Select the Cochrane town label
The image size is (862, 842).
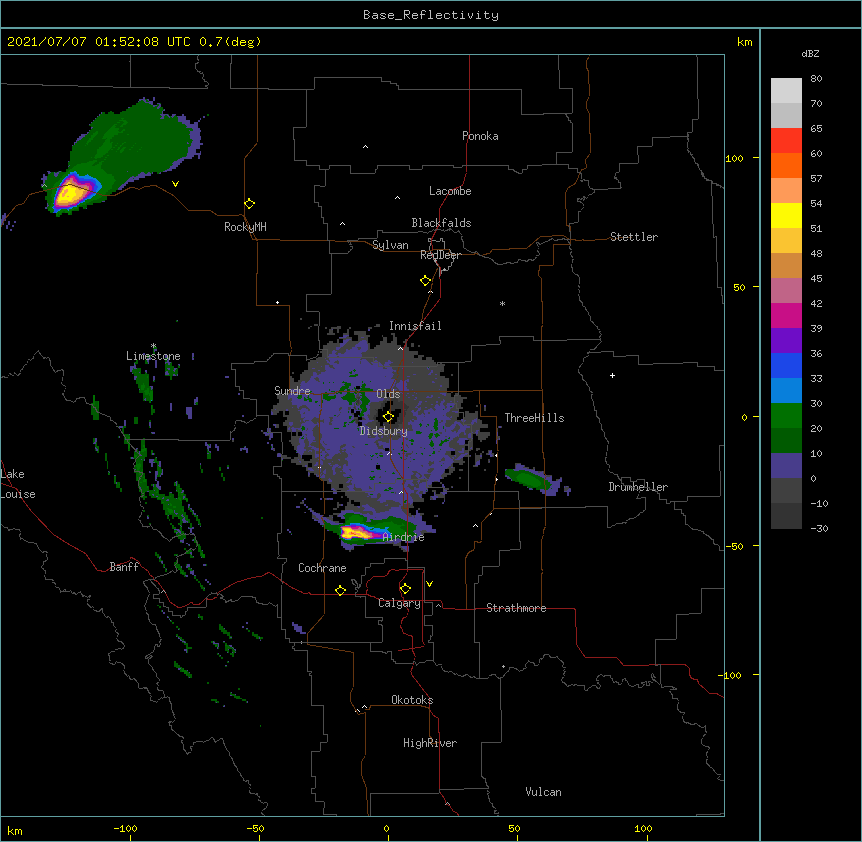click(322, 568)
